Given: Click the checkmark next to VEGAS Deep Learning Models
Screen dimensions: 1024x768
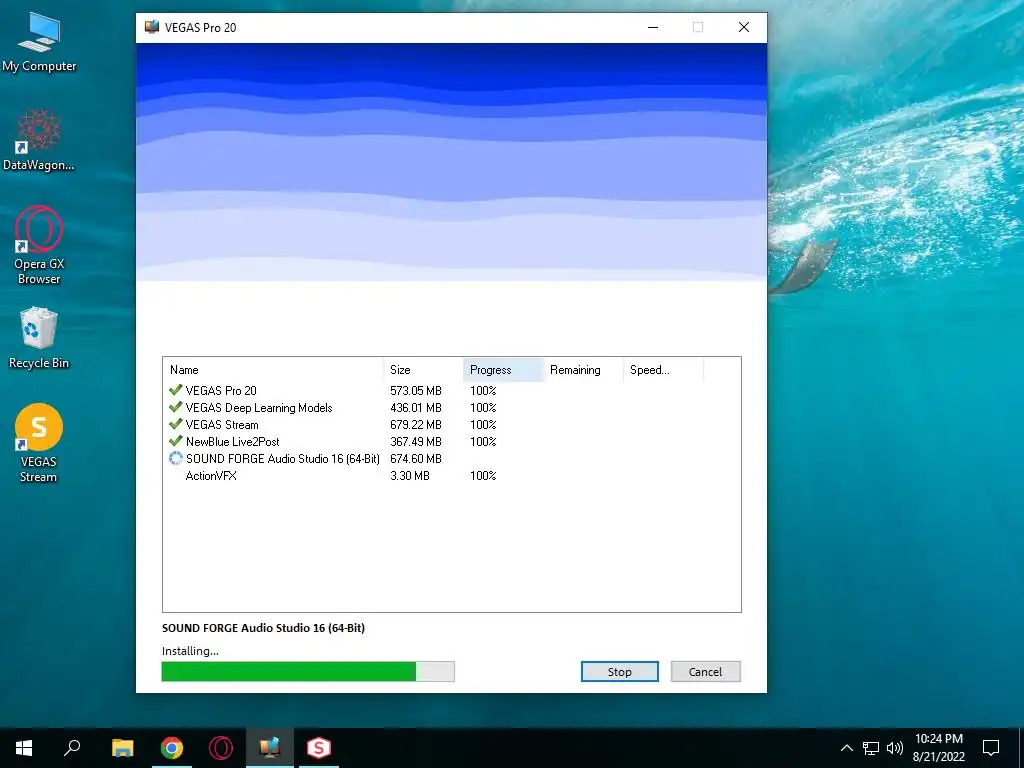Looking at the screenshot, I should pos(175,407).
